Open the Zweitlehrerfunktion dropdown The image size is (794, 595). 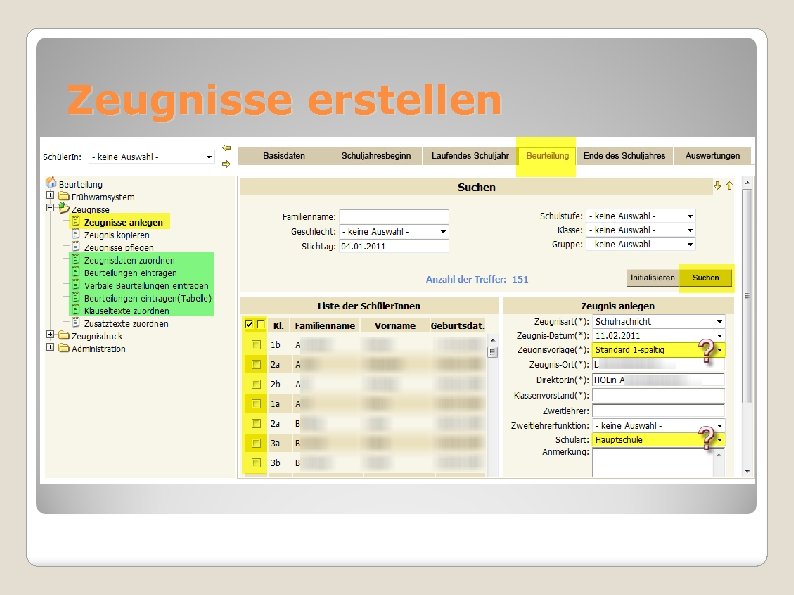click(x=720, y=426)
